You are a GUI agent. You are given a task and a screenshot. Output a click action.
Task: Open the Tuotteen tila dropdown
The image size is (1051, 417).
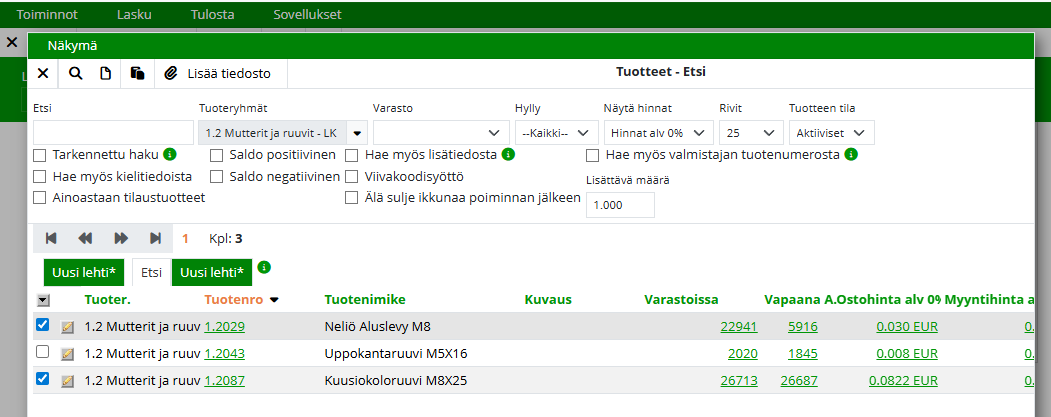pos(830,133)
